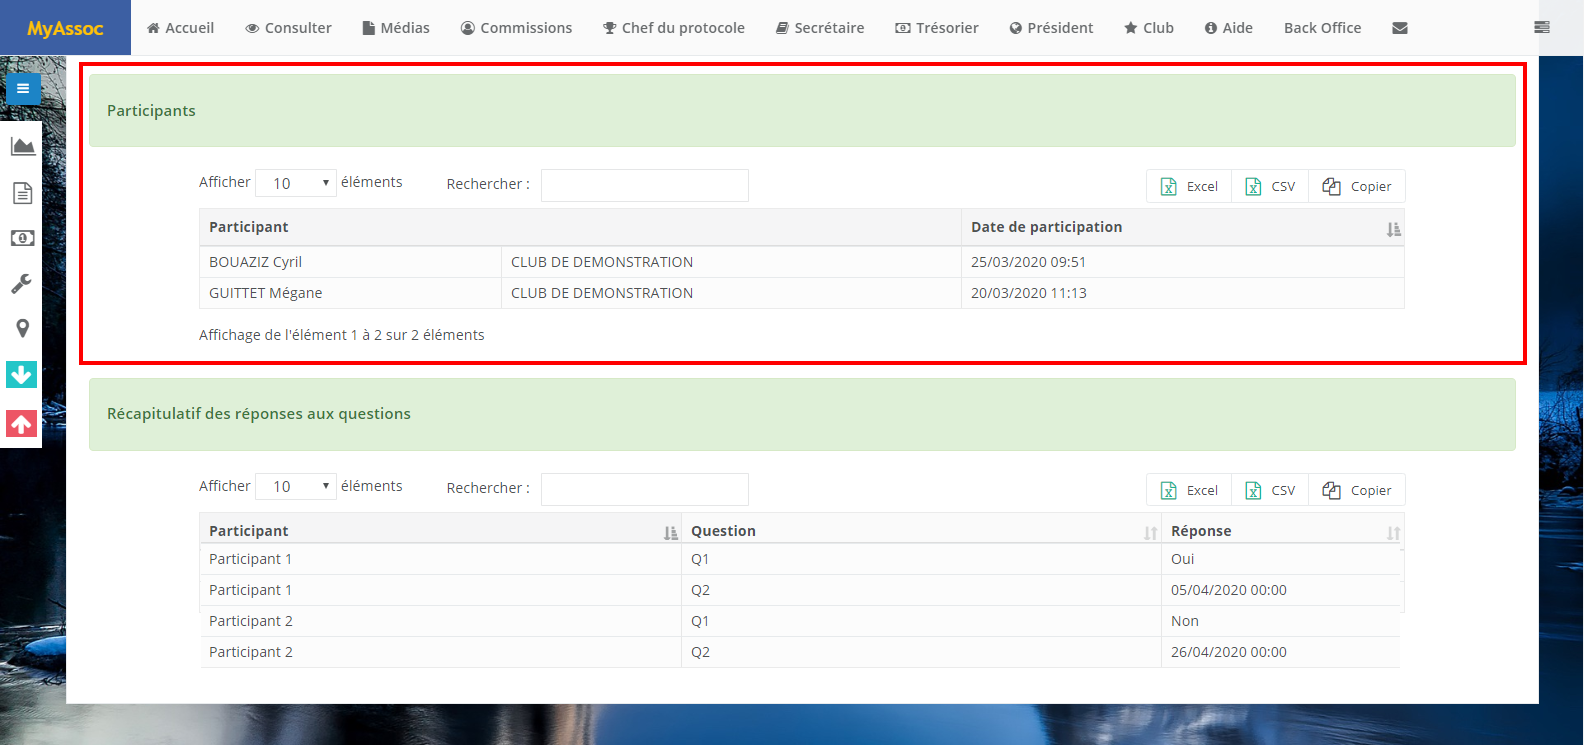1584x745 pixels.
Task: Click the date 20/03/2020 11:13
Action: click(x=1028, y=293)
